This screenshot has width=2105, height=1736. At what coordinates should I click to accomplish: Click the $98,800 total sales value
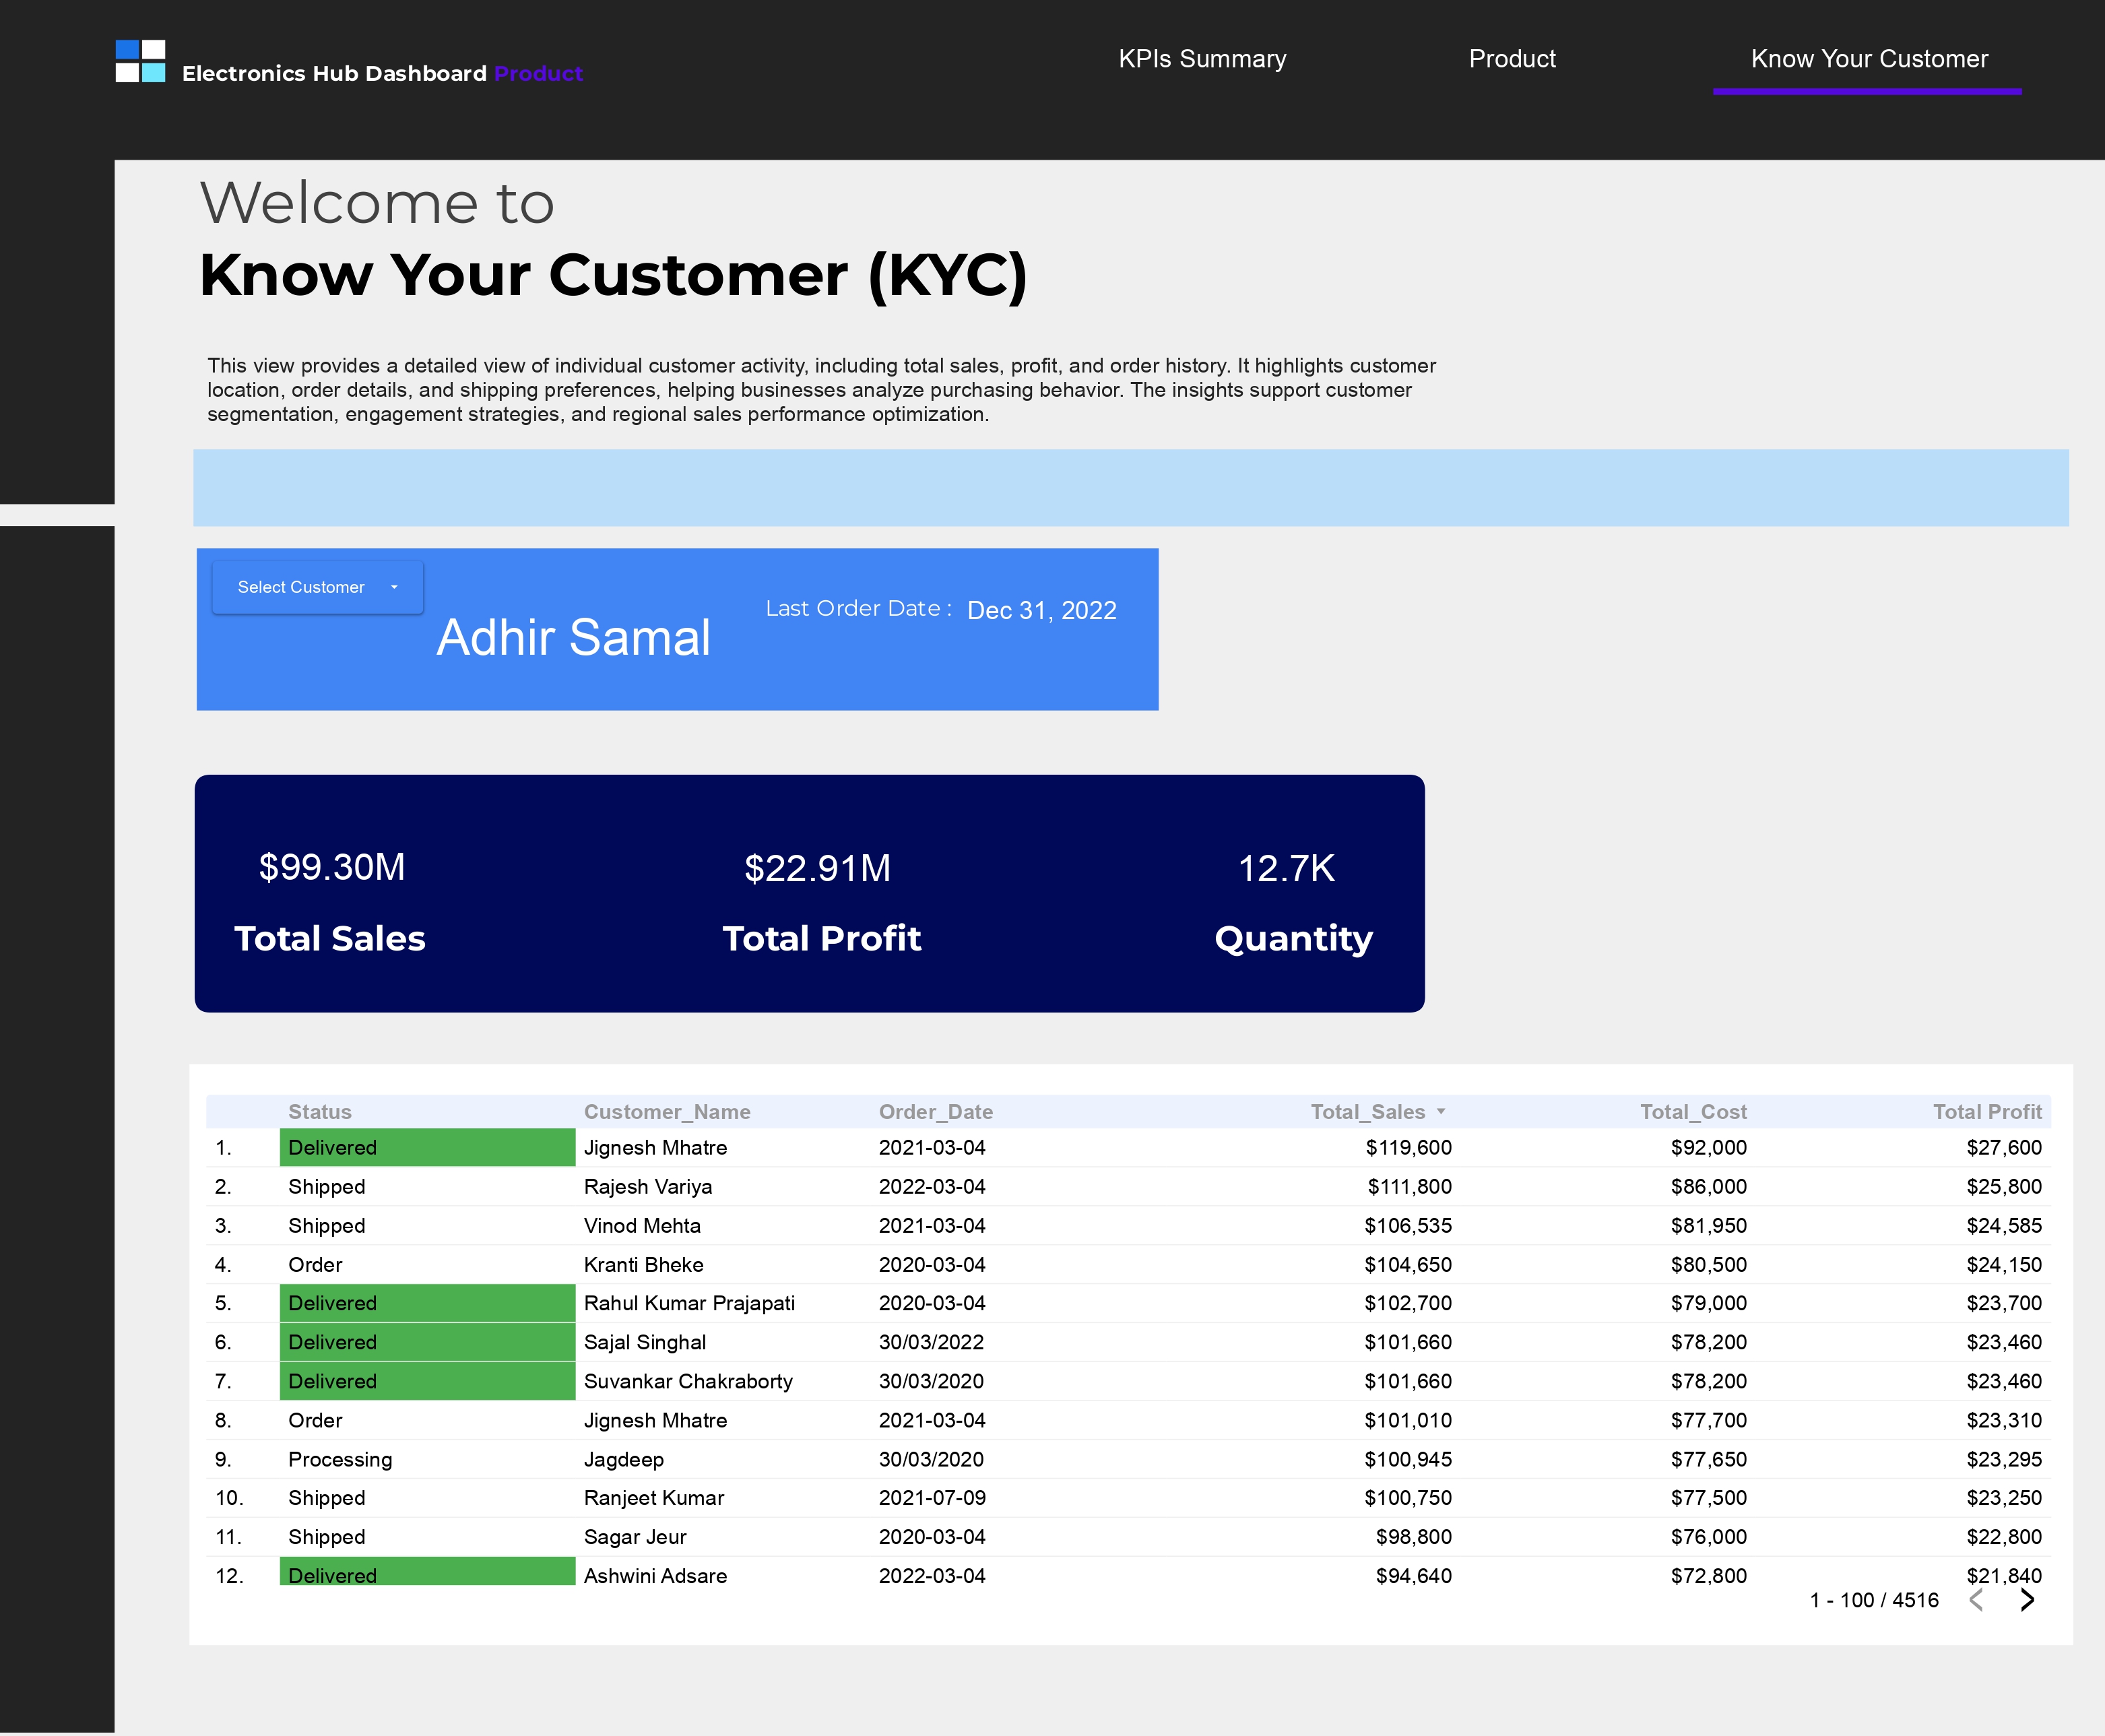point(1413,1537)
